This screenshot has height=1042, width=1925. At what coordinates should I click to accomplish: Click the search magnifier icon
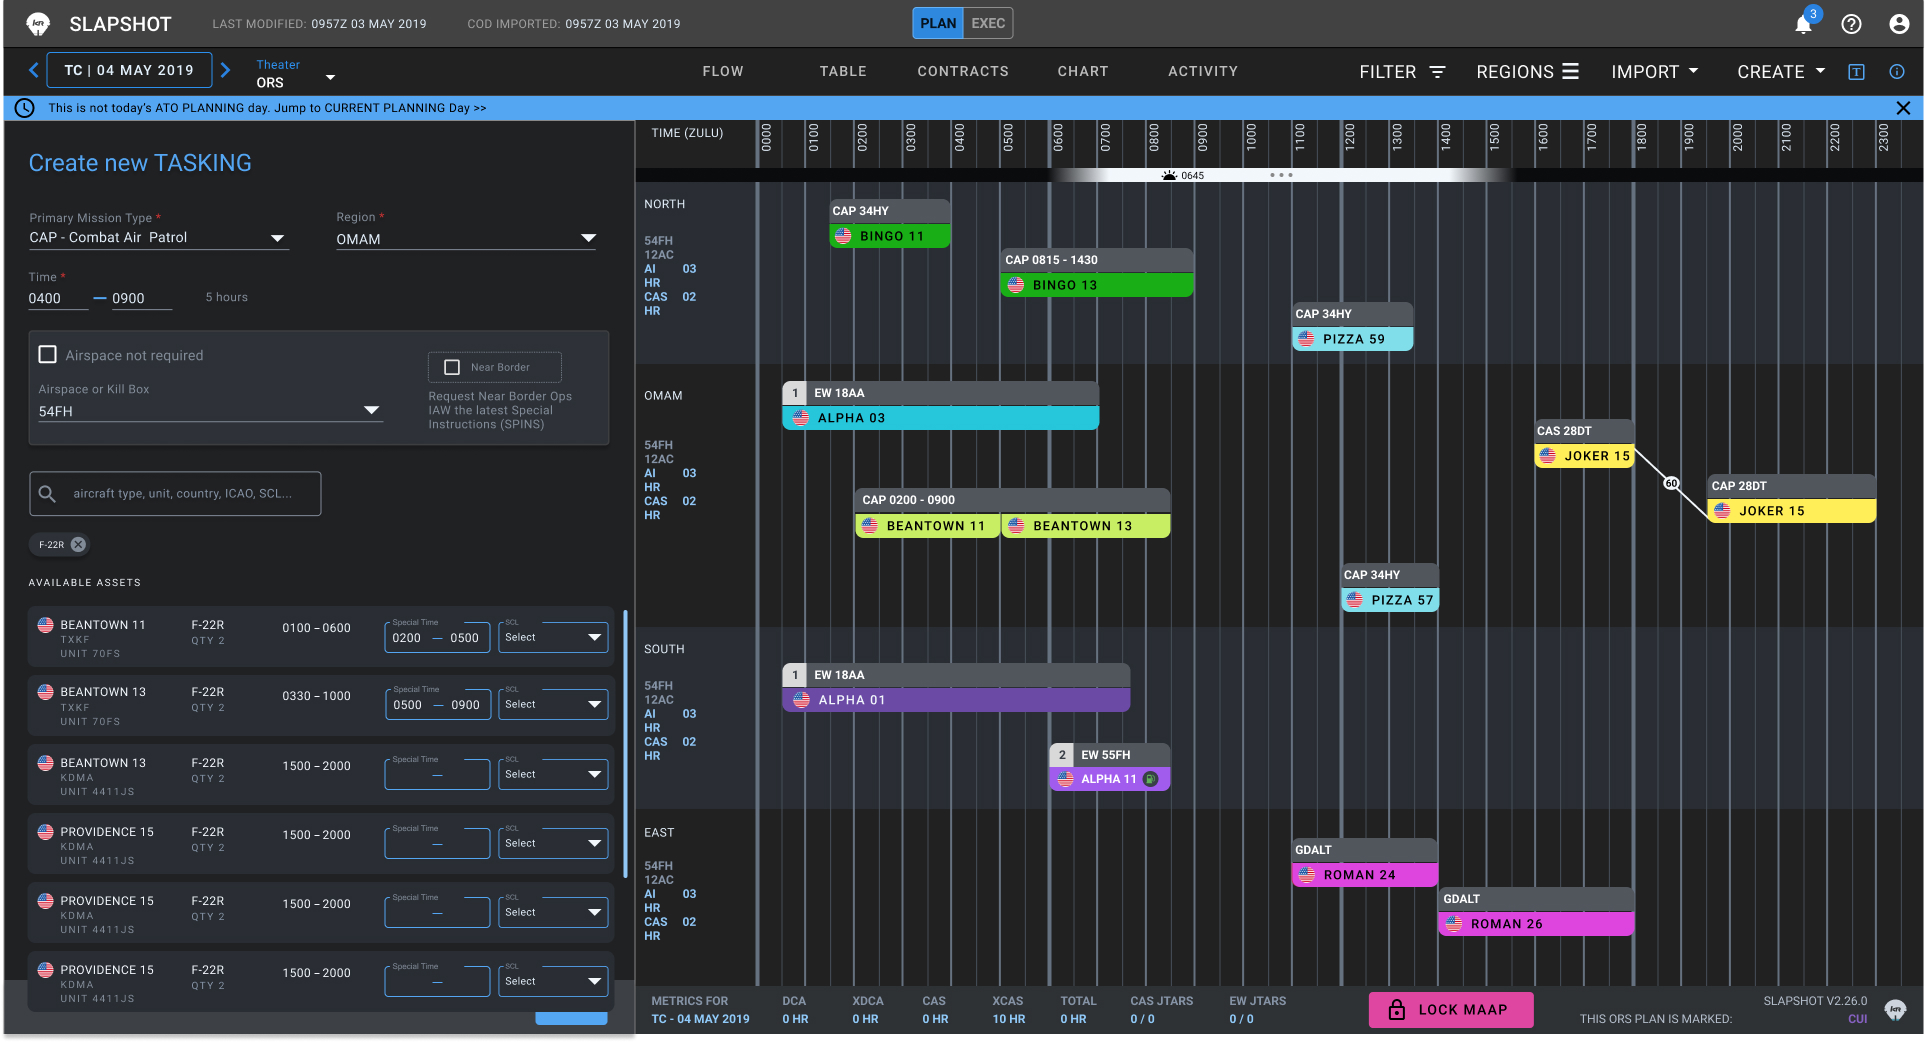tap(47, 494)
